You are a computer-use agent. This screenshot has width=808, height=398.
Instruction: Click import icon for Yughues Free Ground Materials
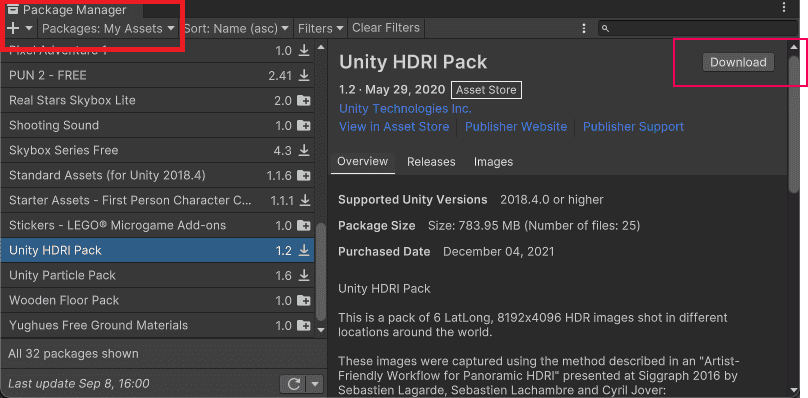point(304,325)
